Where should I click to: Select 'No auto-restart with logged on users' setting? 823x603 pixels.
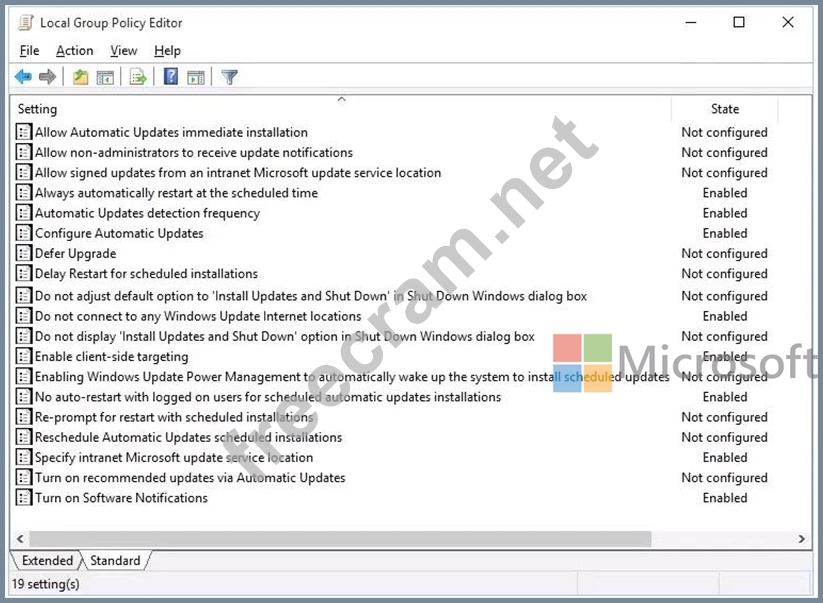click(x=268, y=397)
